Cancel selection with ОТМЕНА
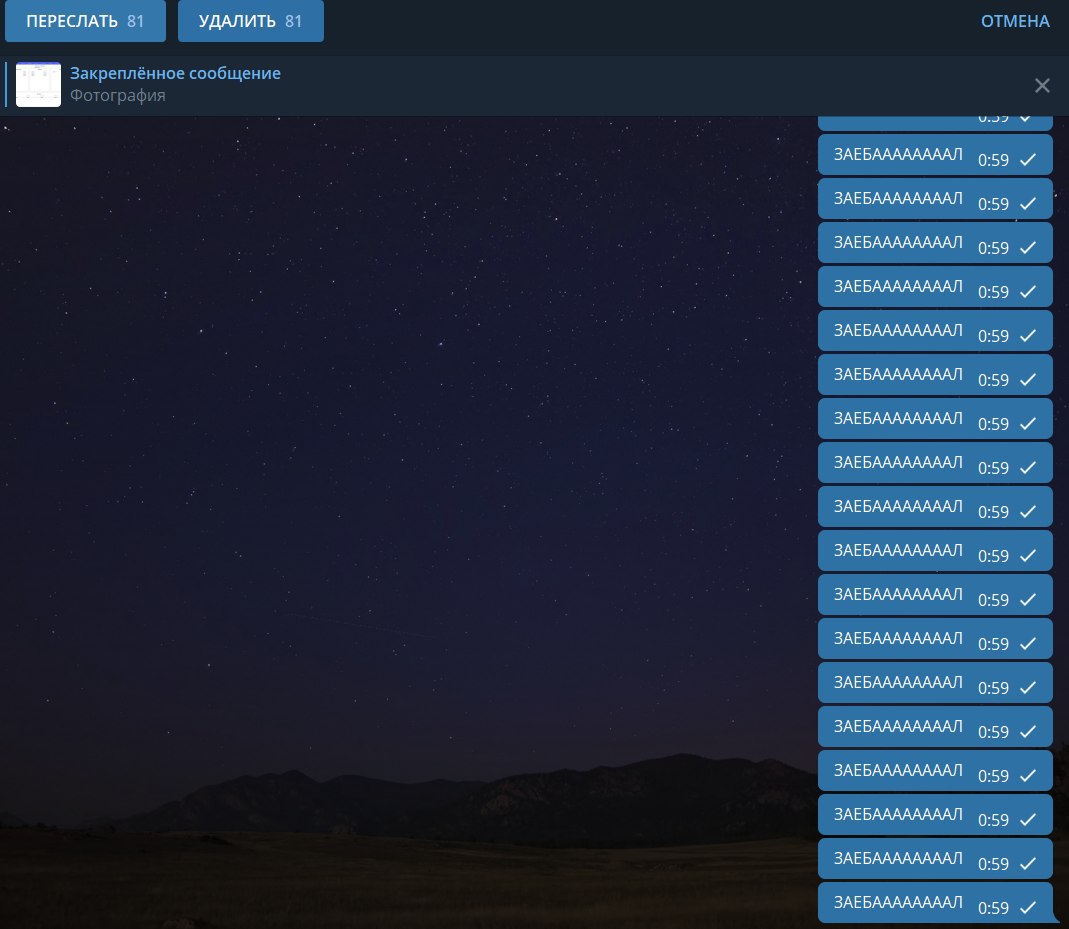Viewport: 1069px width, 929px height. 1014,21
